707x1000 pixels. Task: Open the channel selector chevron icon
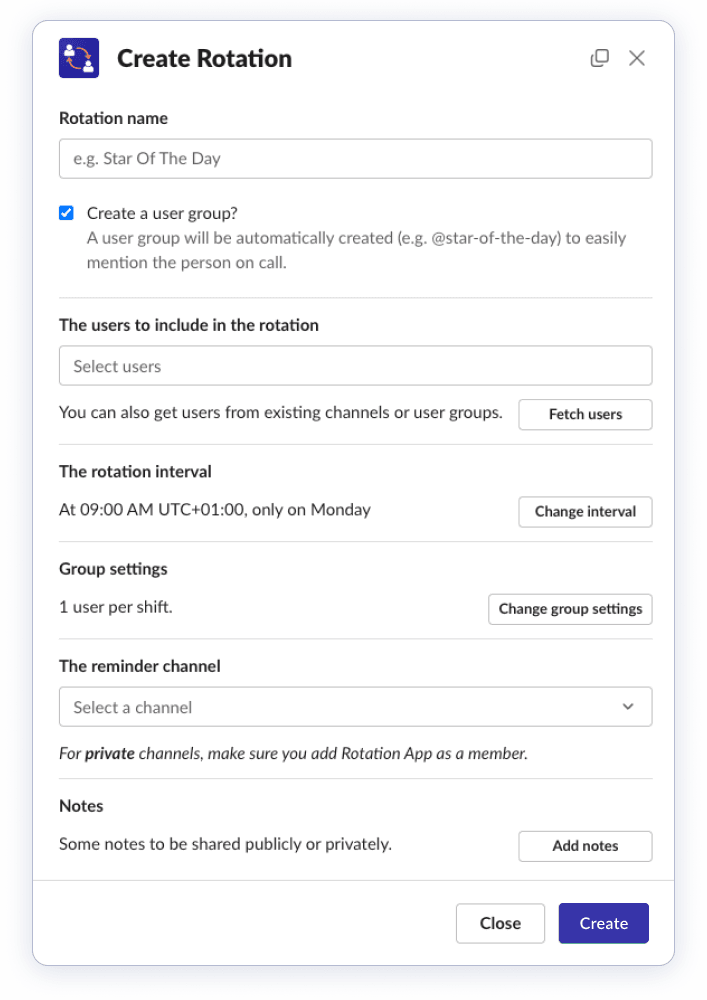(628, 706)
